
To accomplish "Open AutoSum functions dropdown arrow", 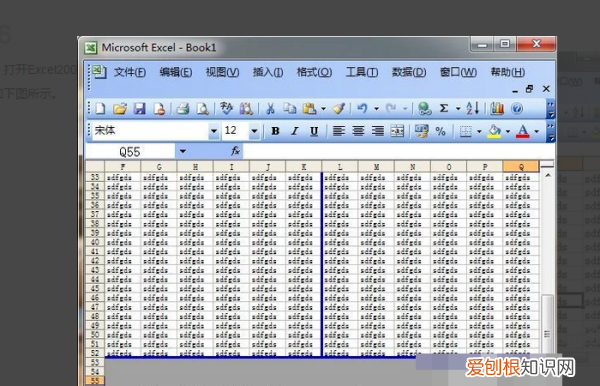I will click(458, 109).
